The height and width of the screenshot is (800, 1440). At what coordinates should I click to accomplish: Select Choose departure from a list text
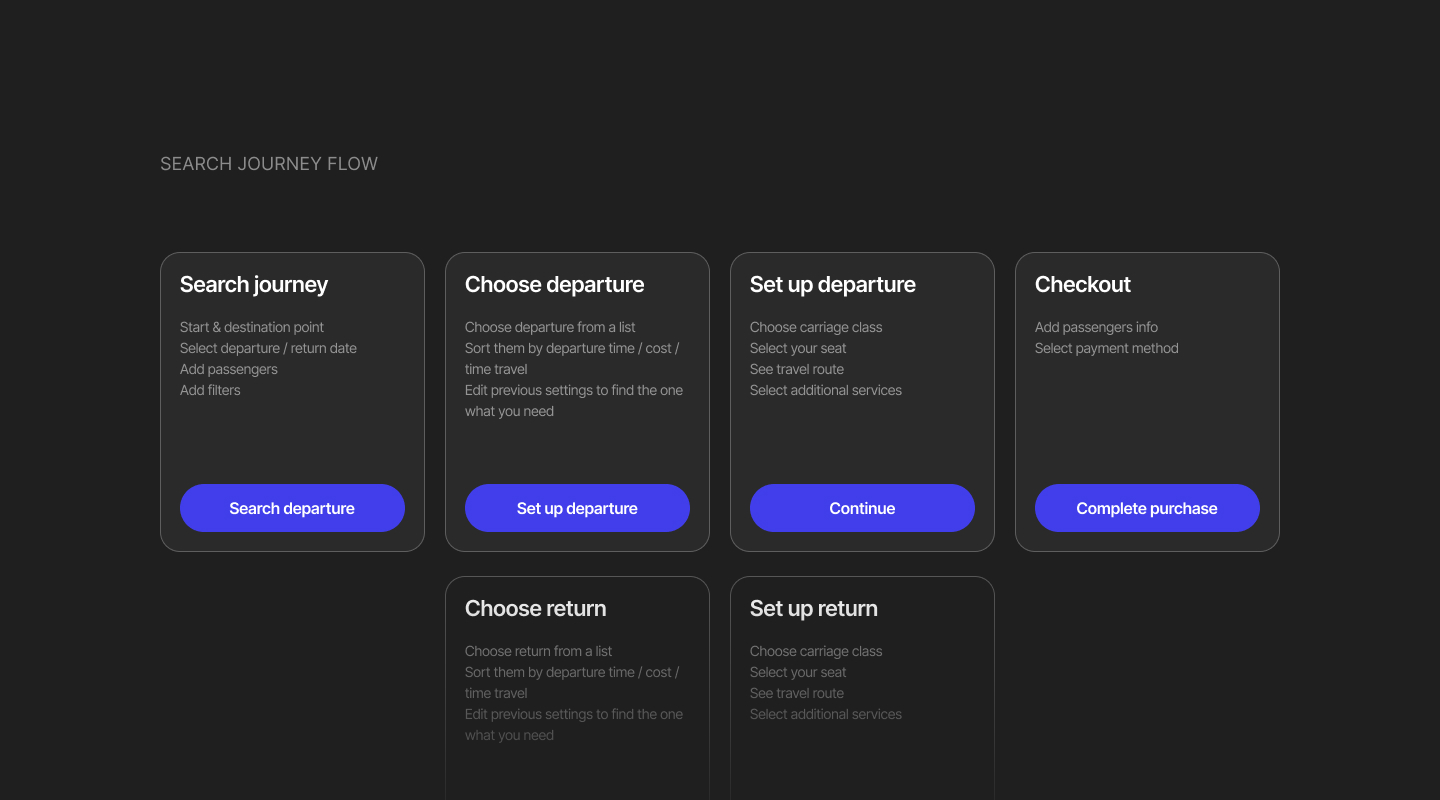pos(550,327)
